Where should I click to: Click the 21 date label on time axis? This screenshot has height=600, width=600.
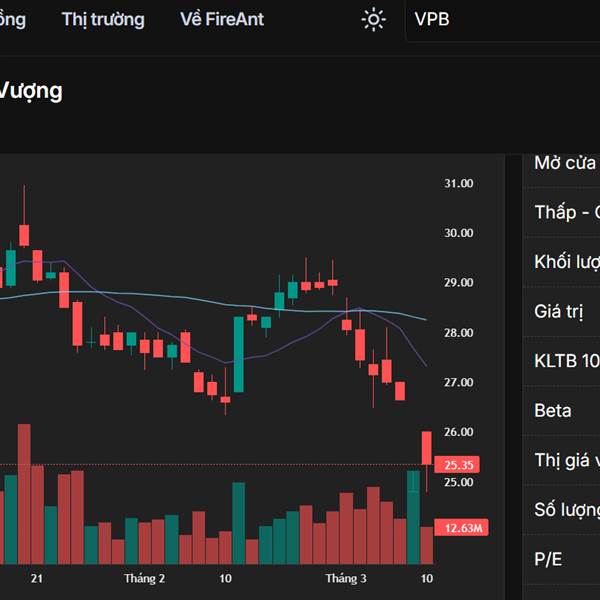pyautogui.click(x=37, y=579)
